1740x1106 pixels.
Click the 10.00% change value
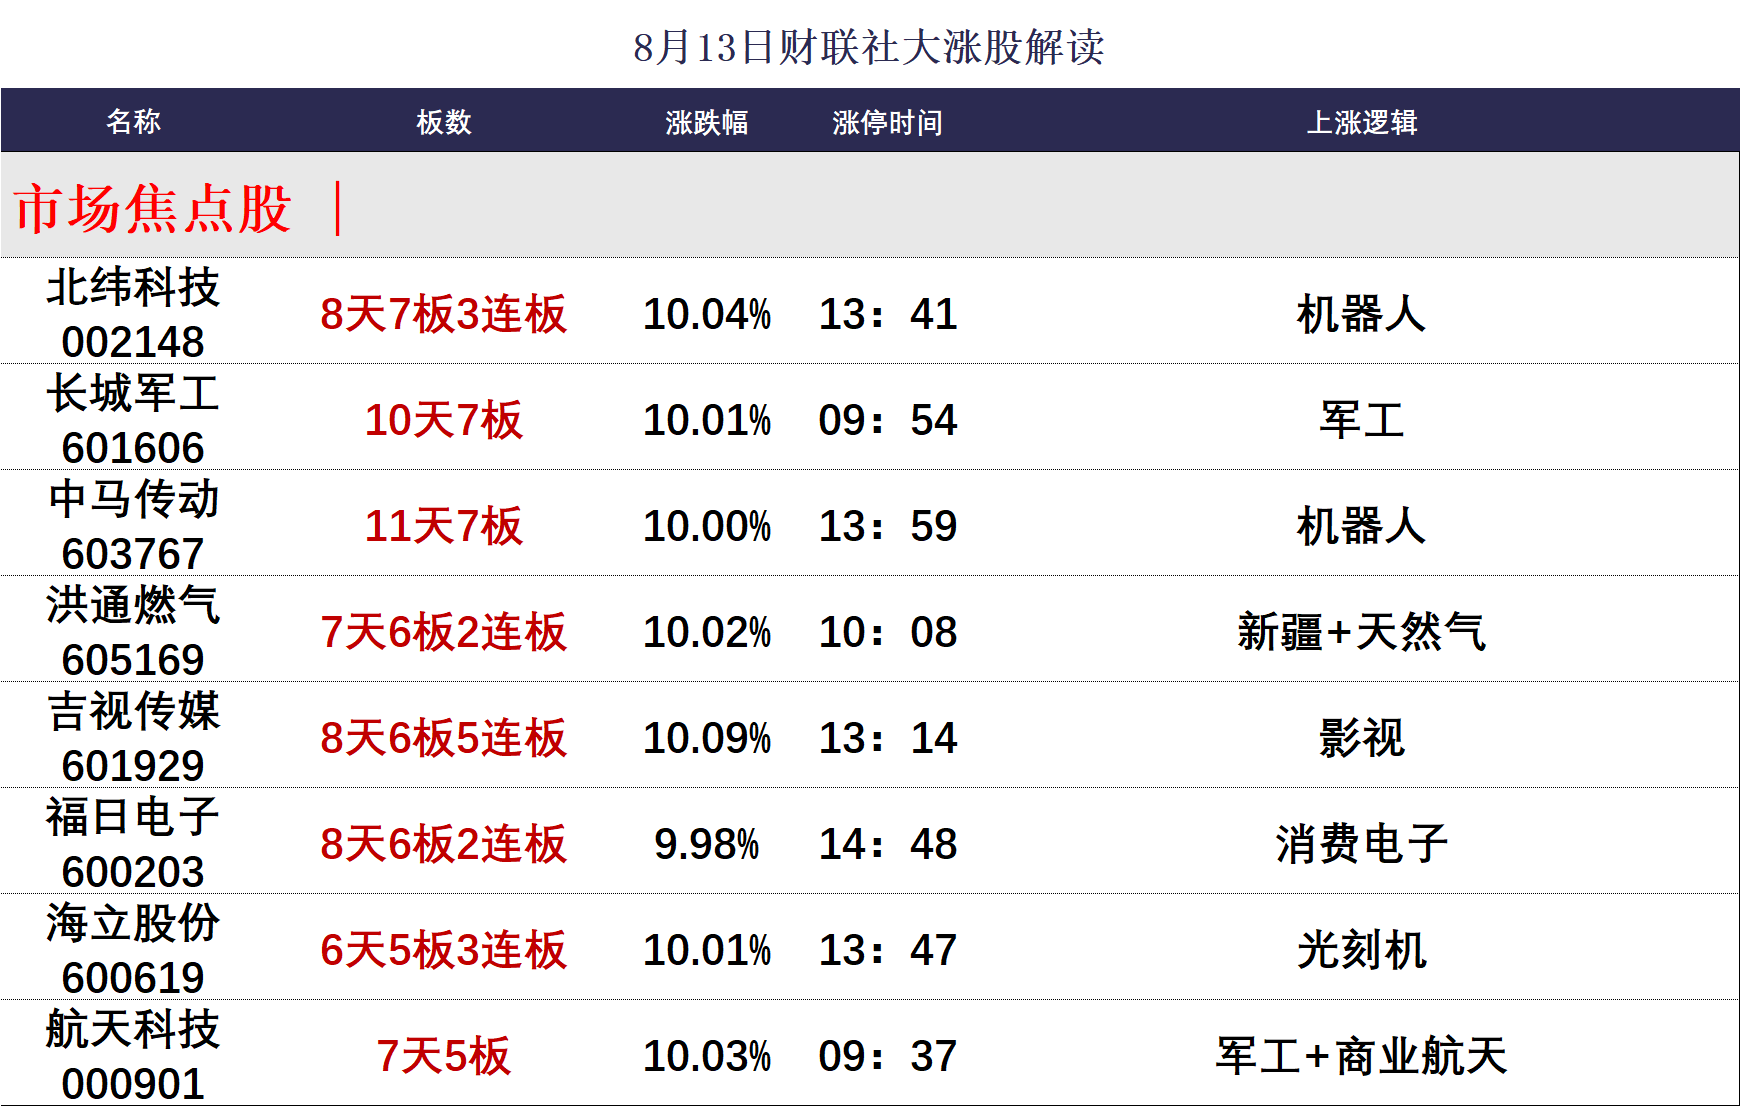[x=707, y=526]
